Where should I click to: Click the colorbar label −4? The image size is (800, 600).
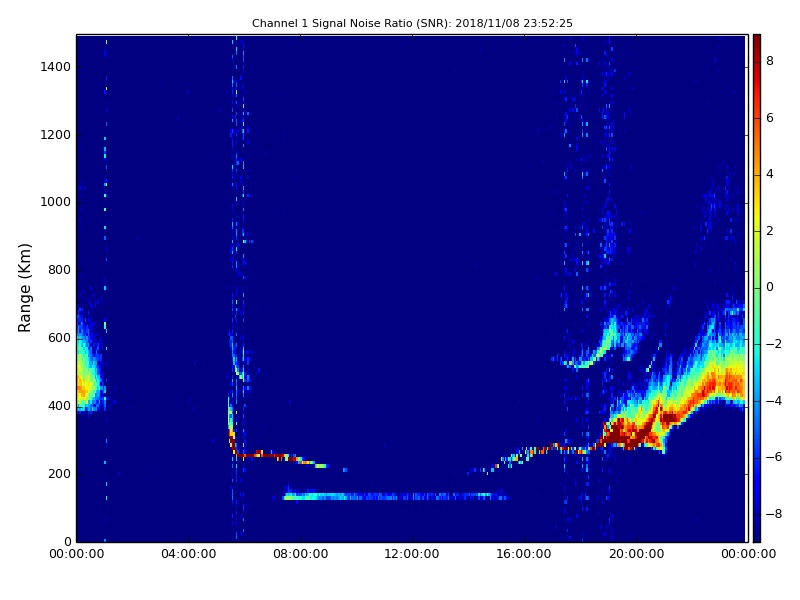[x=773, y=401]
